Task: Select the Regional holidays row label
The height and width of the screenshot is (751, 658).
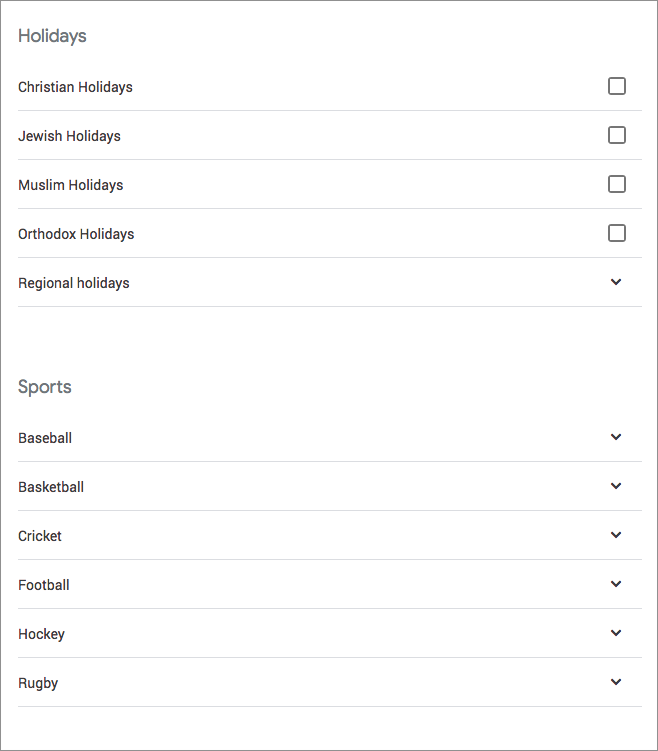Action: tap(74, 283)
